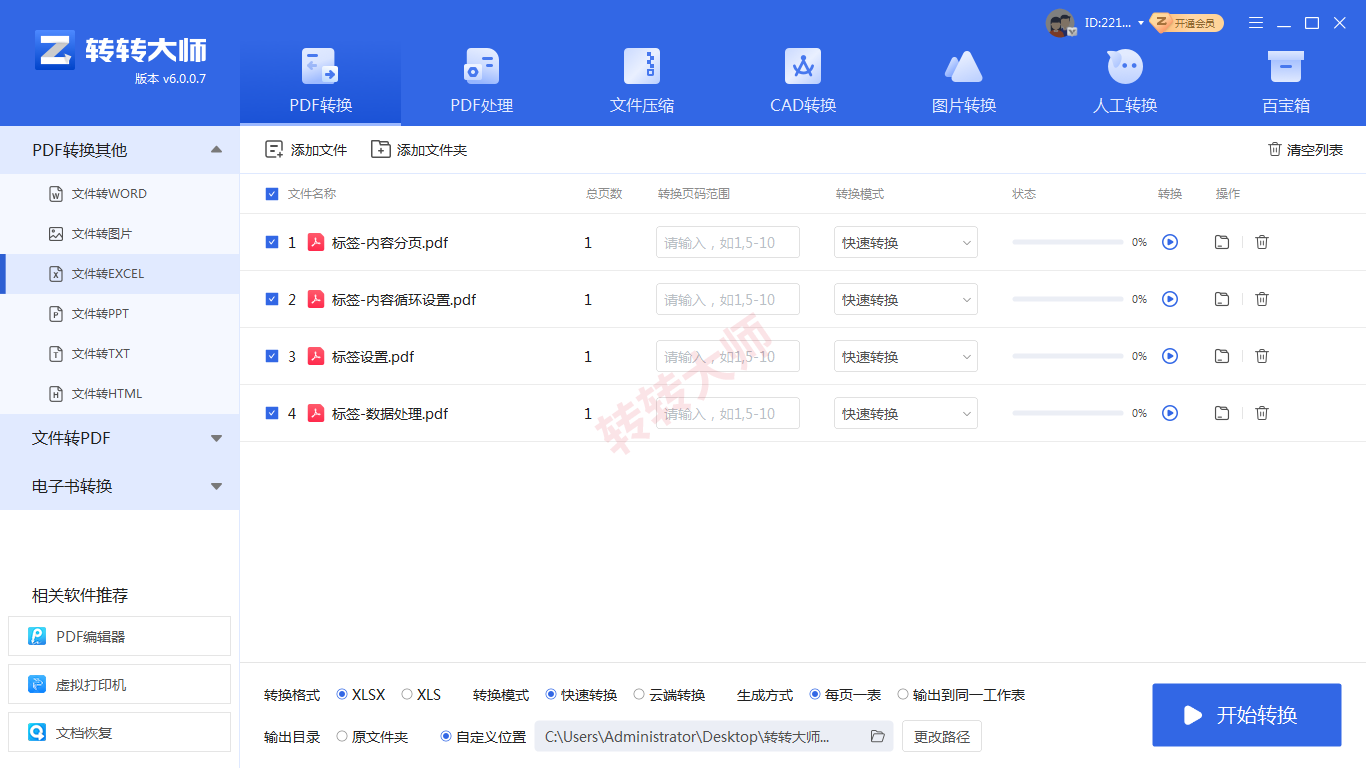Click the 开通会员 membership button
The height and width of the screenshot is (768, 1366).
coord(1187,23)
